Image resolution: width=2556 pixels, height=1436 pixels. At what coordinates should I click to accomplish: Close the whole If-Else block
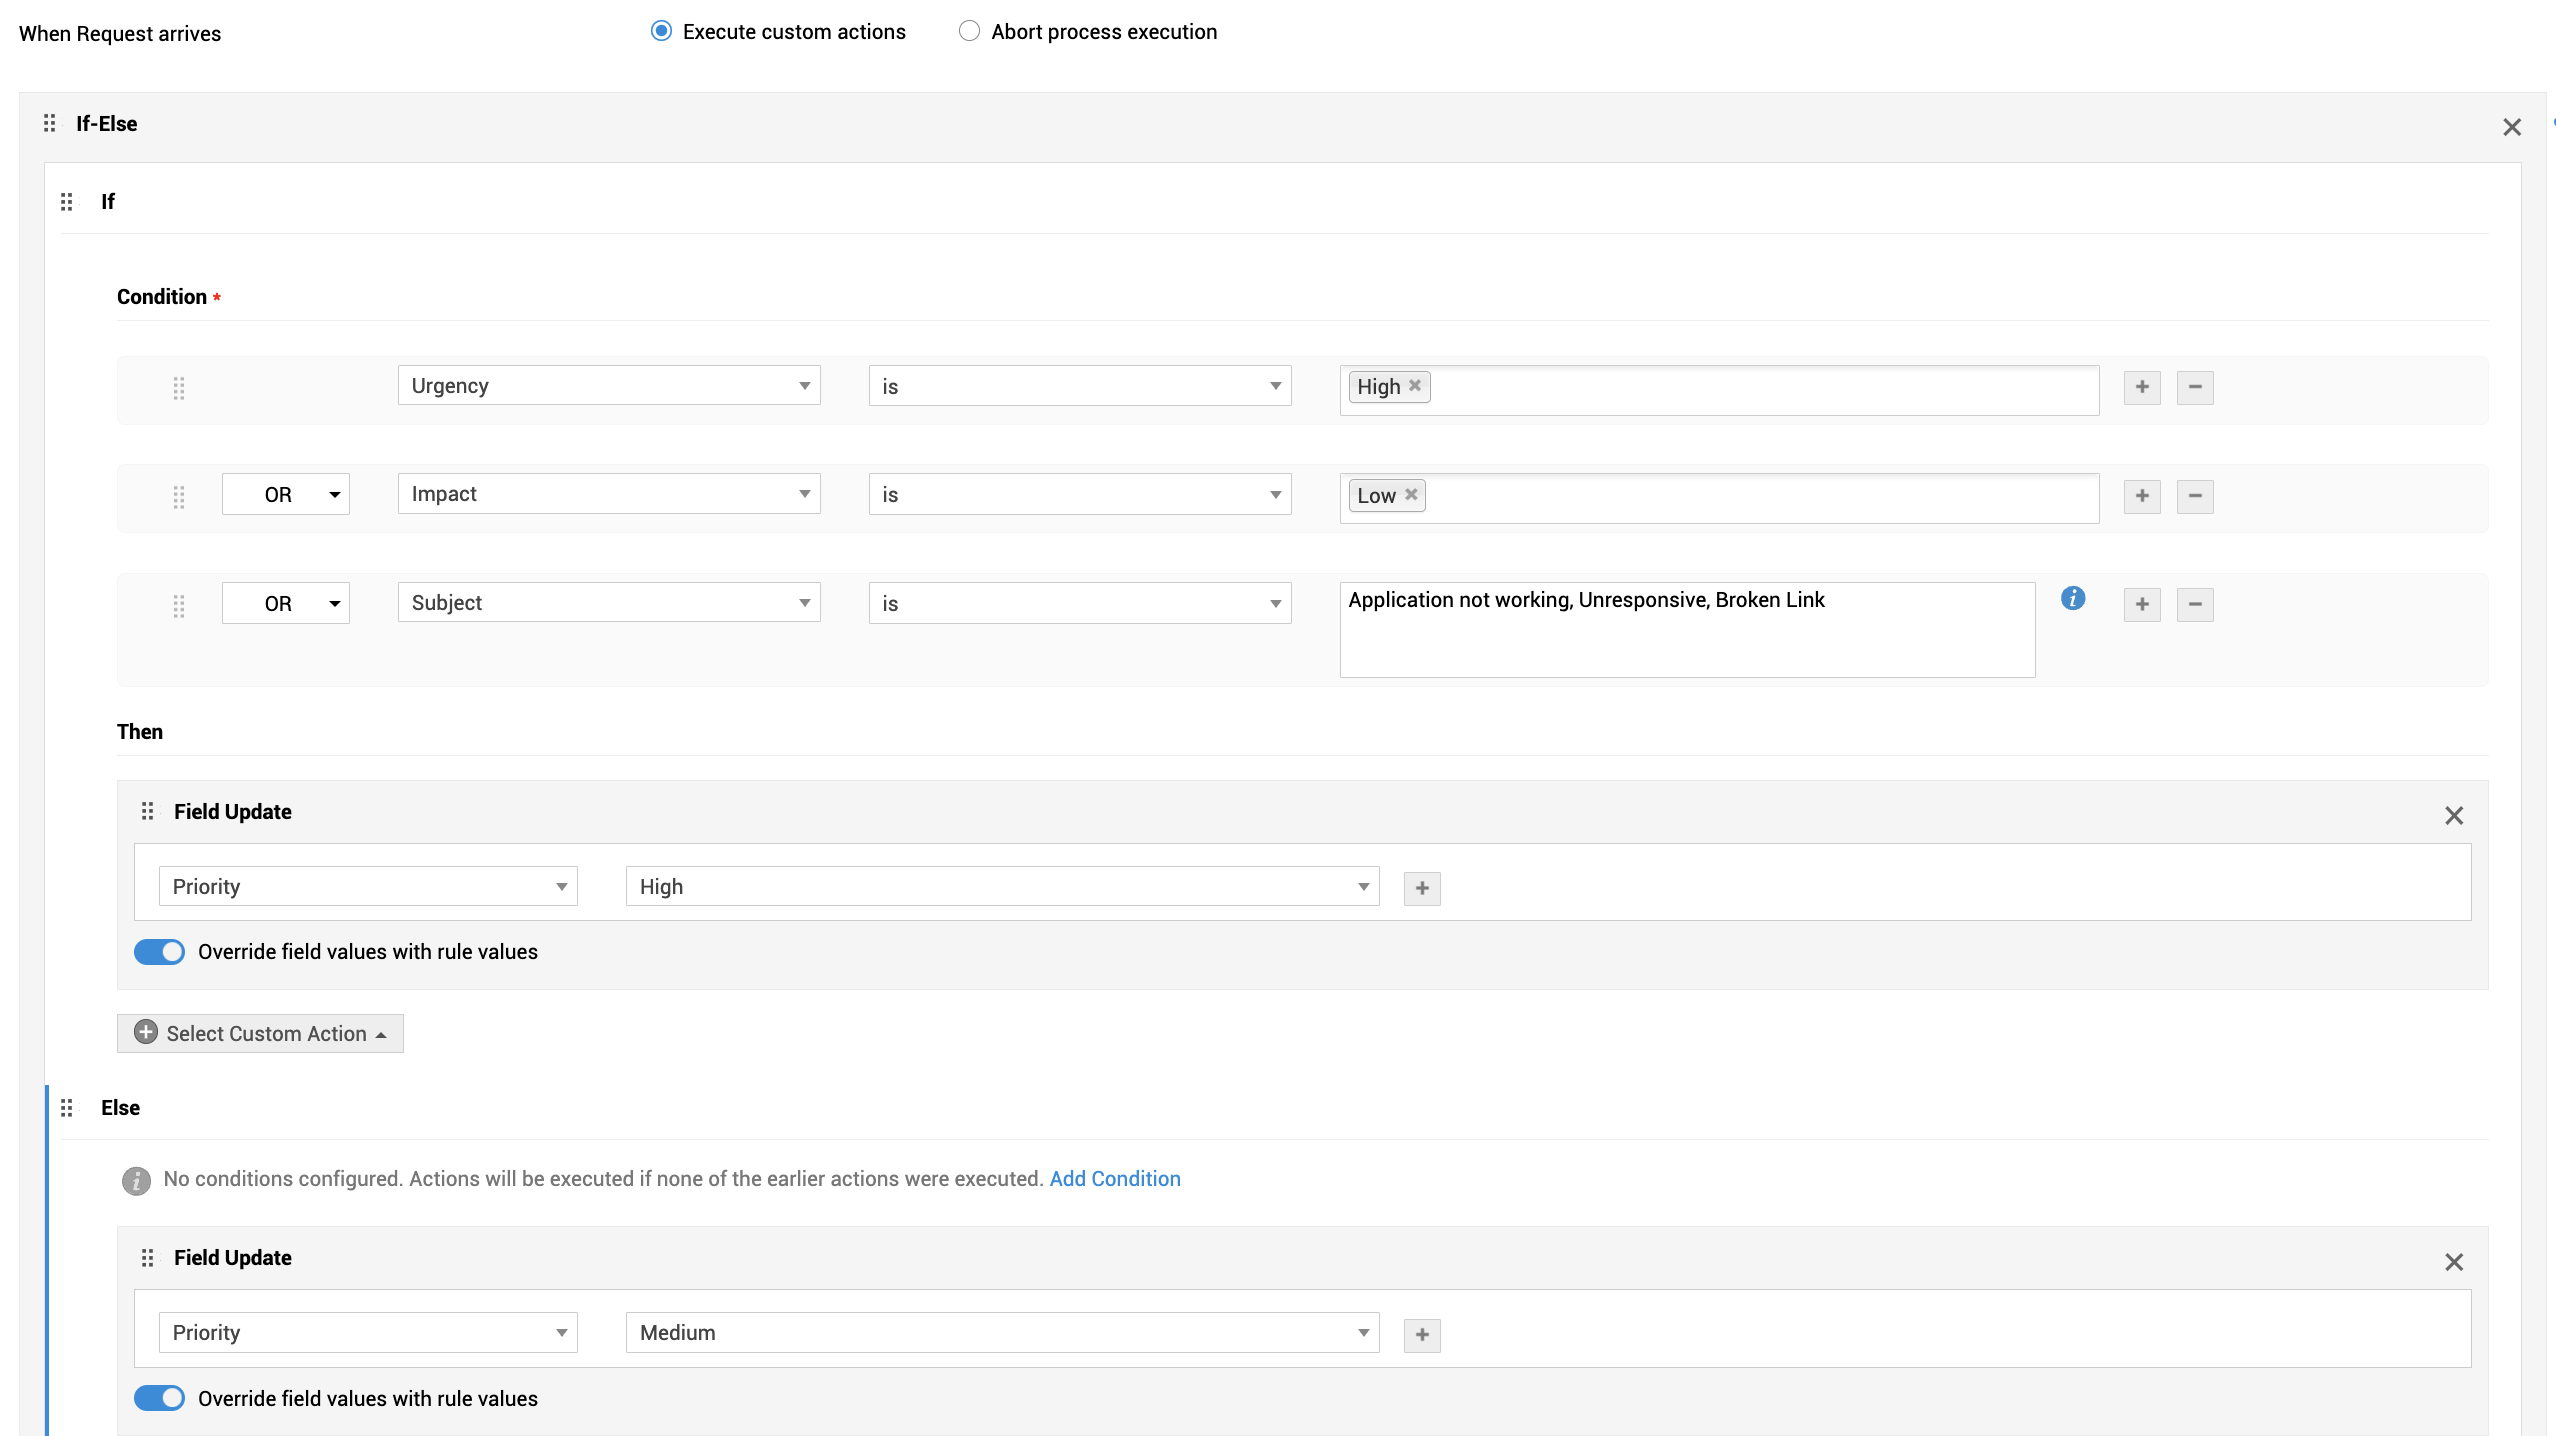[x=2511, y=127]
